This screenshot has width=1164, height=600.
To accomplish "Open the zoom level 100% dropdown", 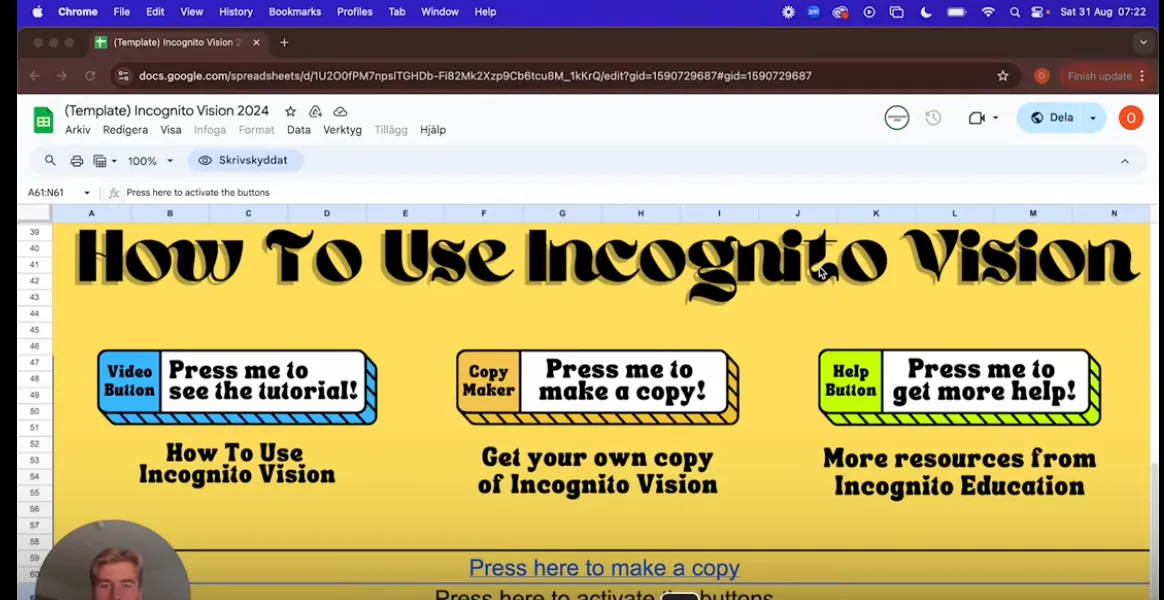I will 150,160.
